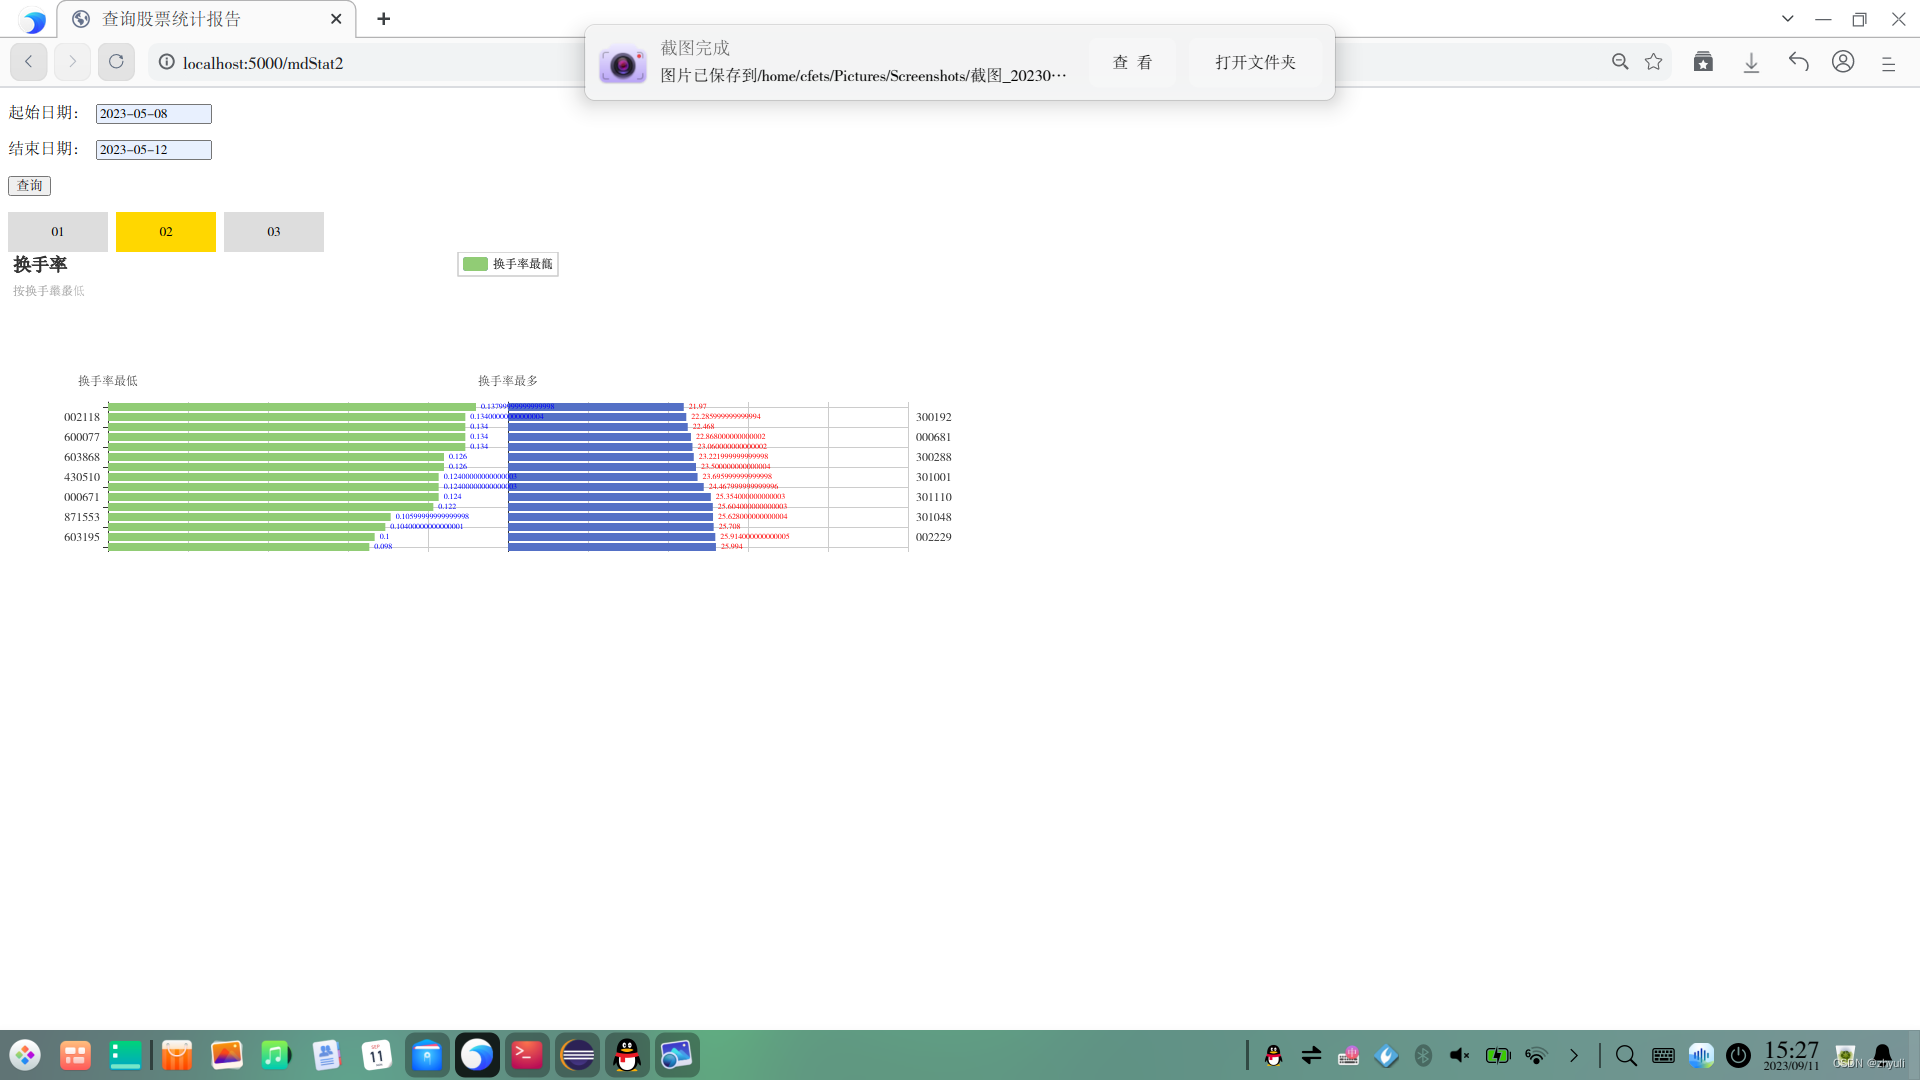Image resolution: width=1920 pixels, height=1080 pixels.
Task: Open the downloads arrow icon
Action: [1751, 62]
